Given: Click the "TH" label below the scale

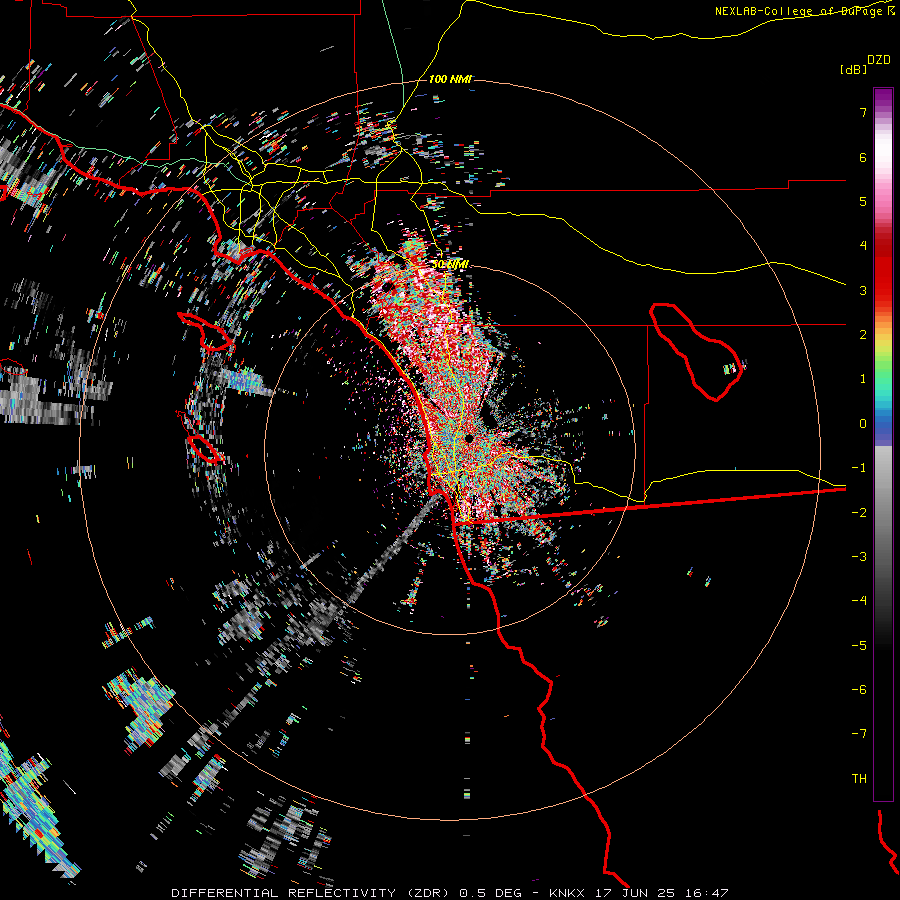Looking at the screenshot, I should point(859,779).
